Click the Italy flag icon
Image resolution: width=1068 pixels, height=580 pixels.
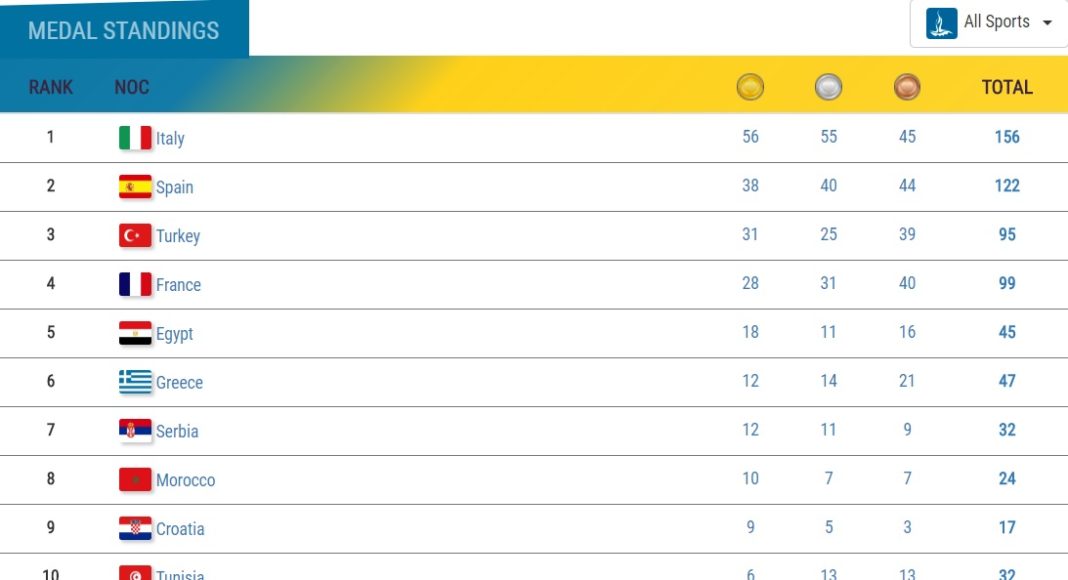[135, 138]
